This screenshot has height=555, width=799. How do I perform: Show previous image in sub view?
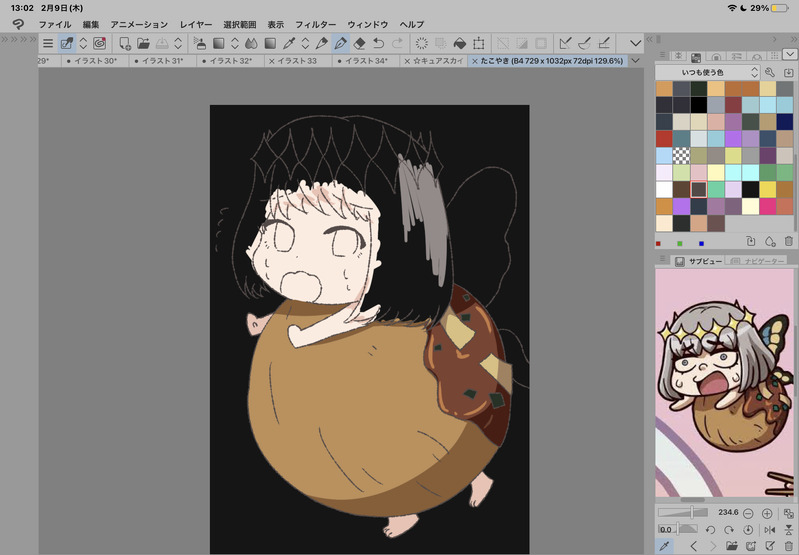693,546
